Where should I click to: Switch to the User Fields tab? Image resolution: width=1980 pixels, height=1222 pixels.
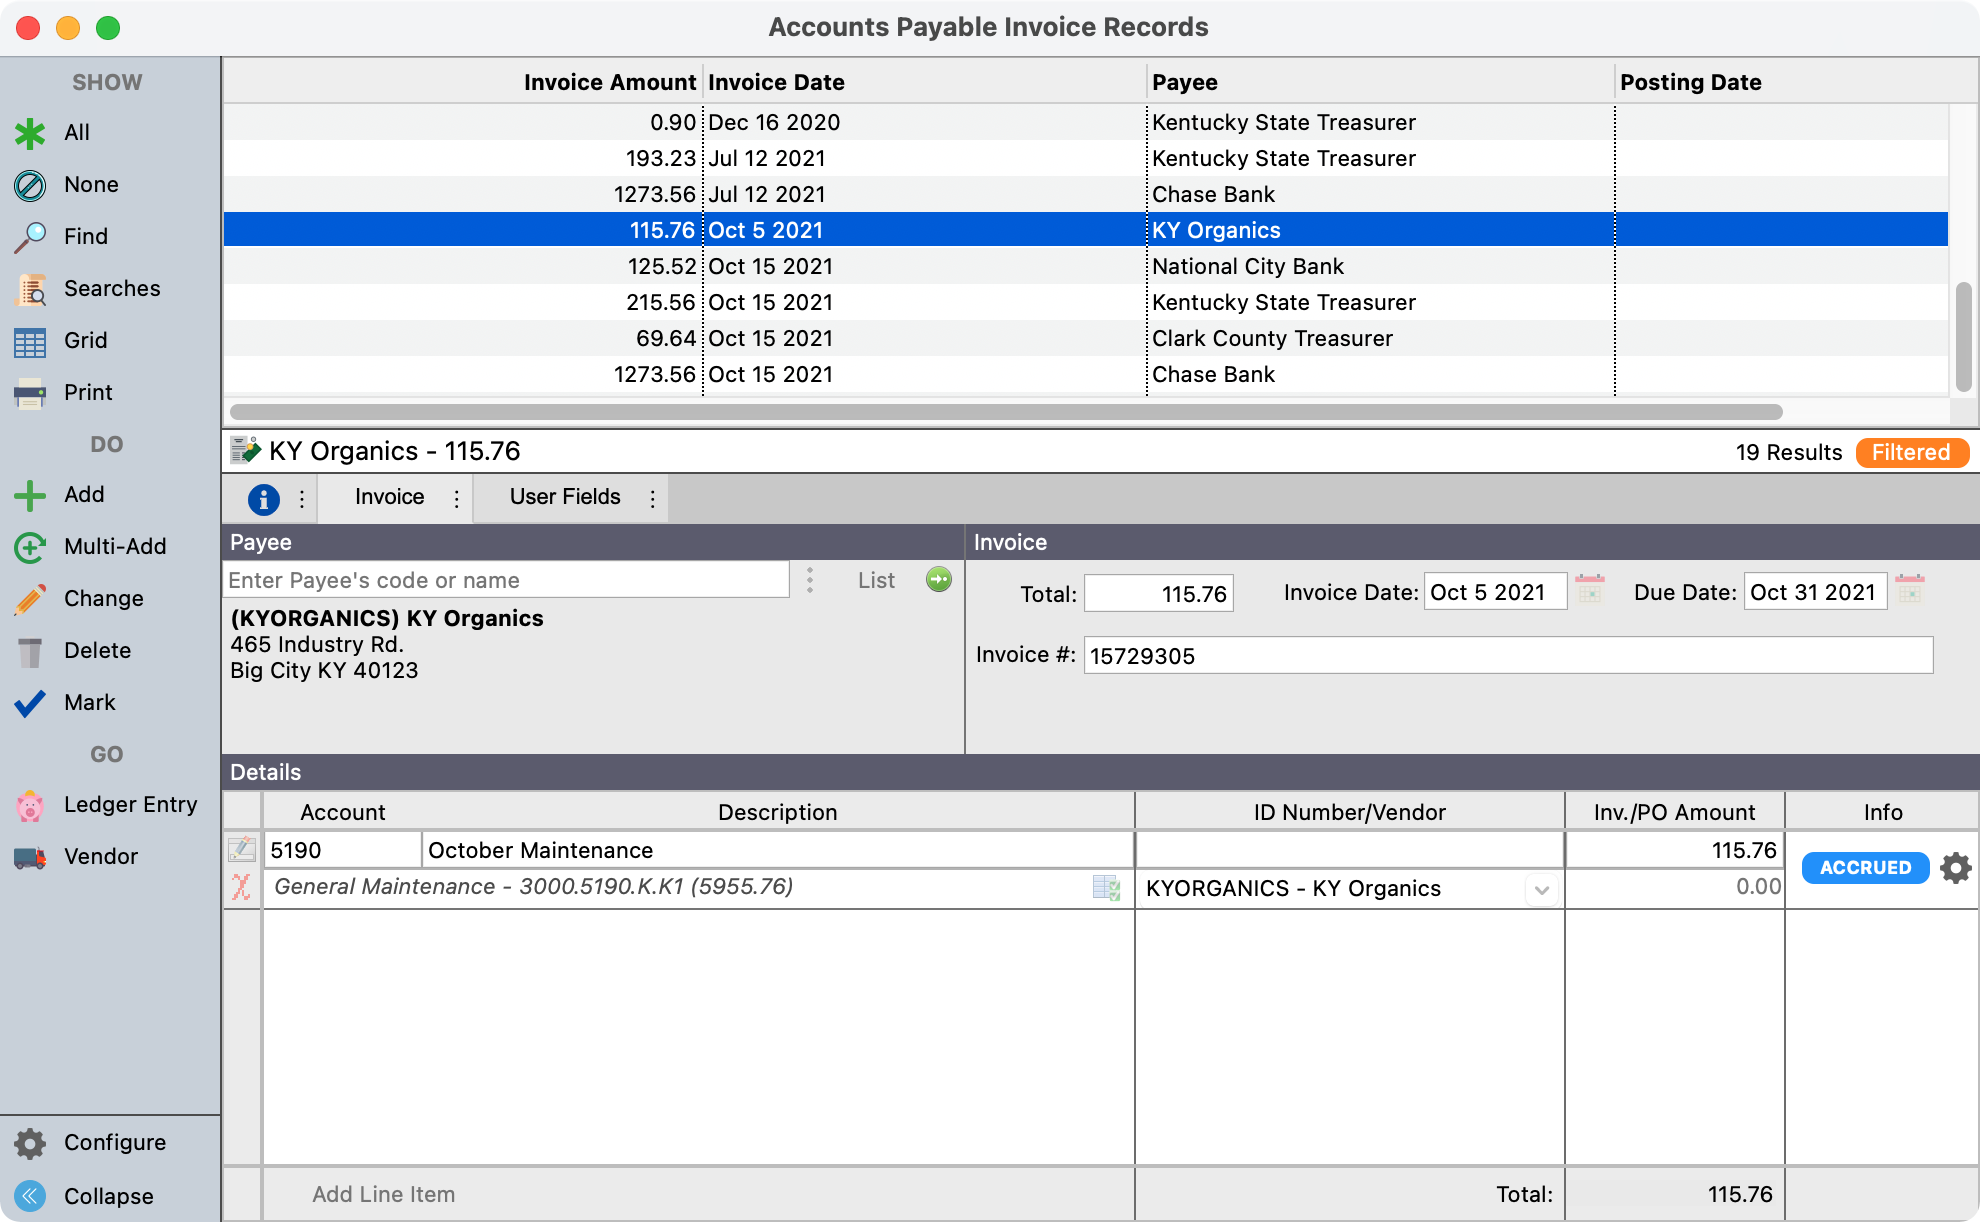565,497
